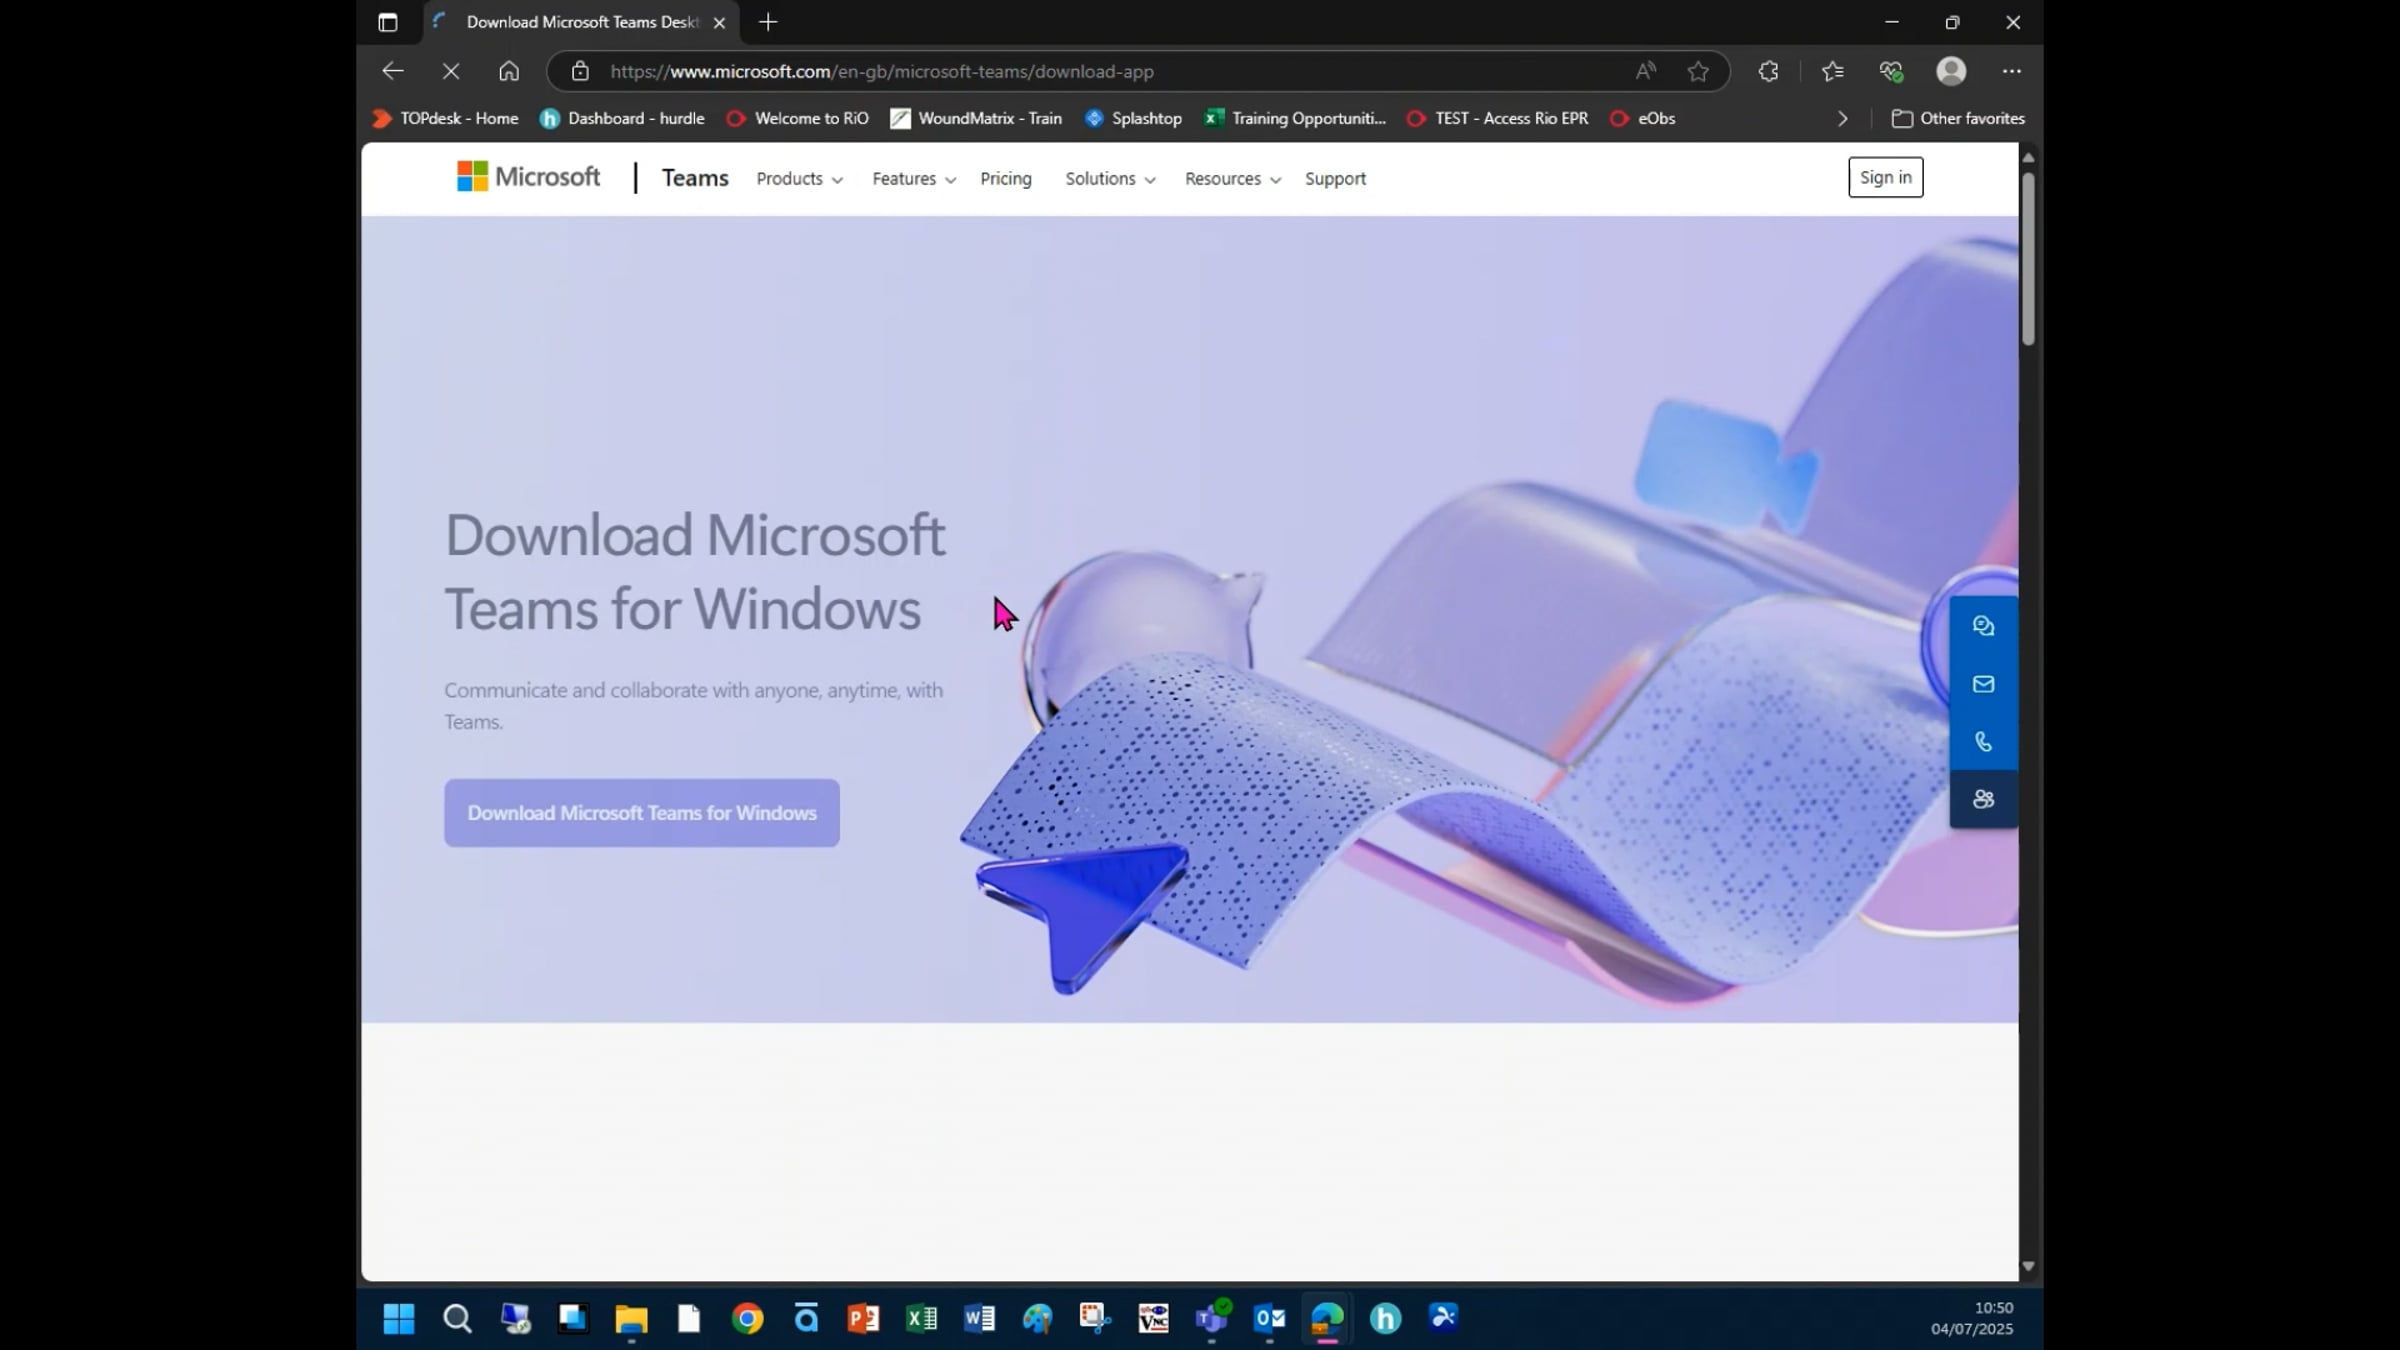This screenshot has width=2400, height=1350.
Task: Open File Explorer from taskbar
Action: (x=631, y=1319)
